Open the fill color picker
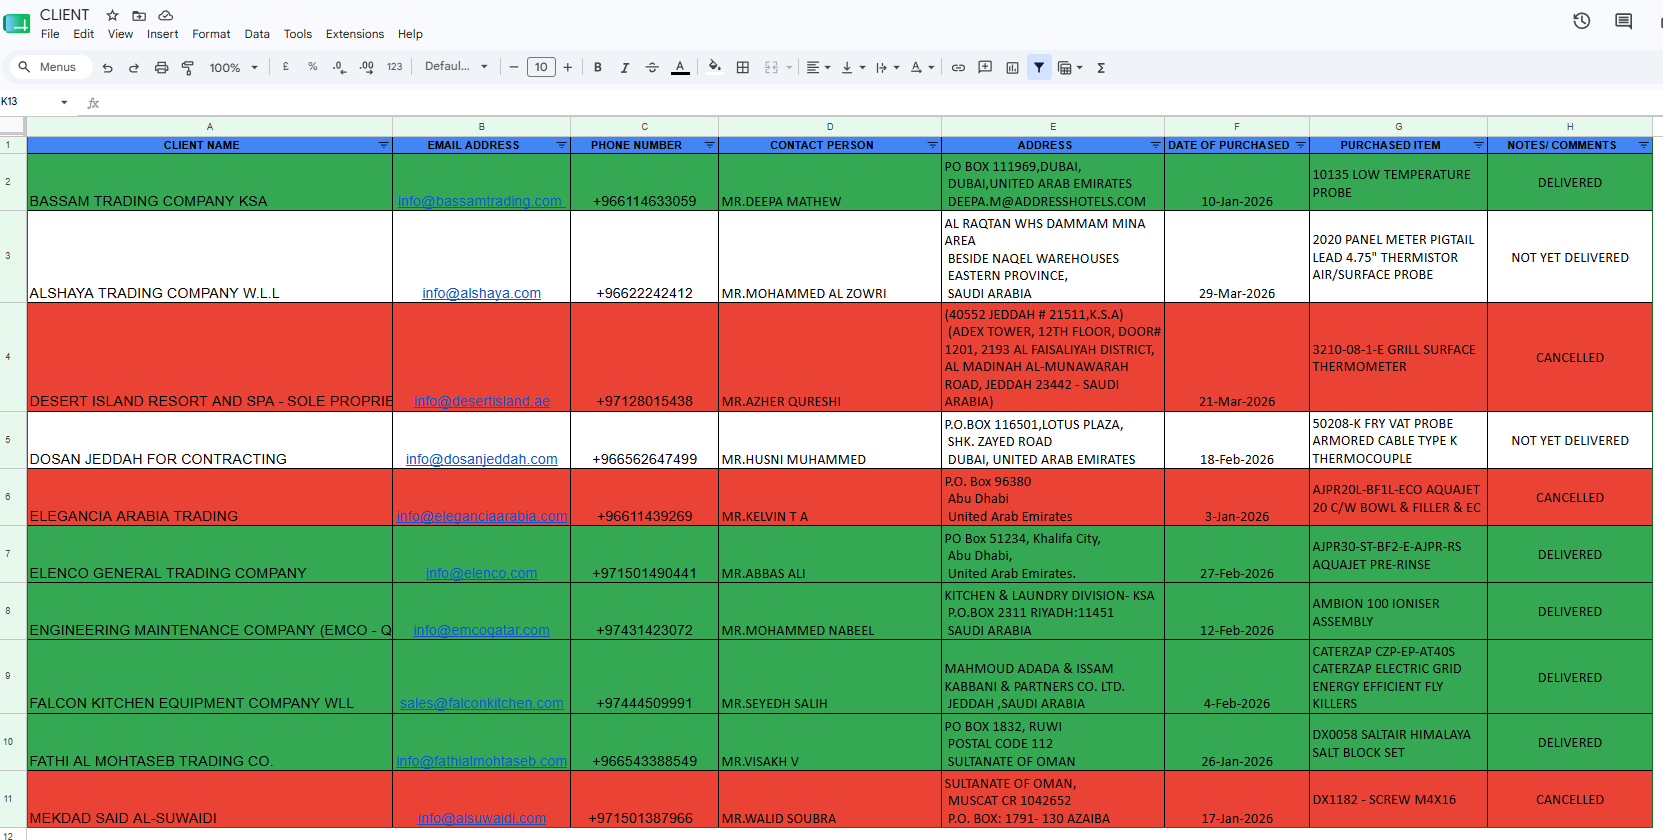 (714, 67)
